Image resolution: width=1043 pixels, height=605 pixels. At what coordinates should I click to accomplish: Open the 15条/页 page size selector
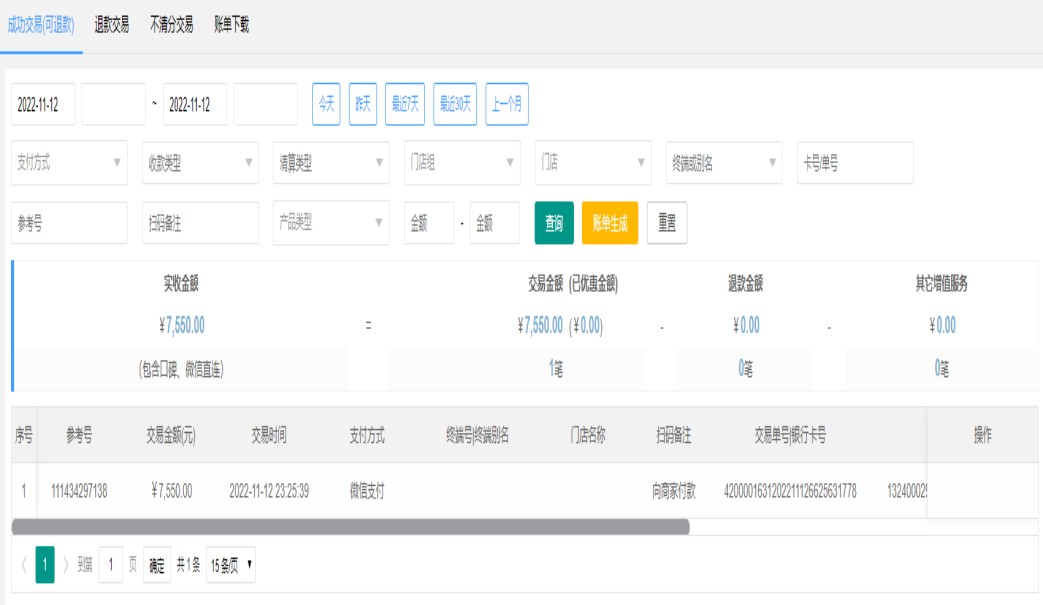(x=232, y=564)
